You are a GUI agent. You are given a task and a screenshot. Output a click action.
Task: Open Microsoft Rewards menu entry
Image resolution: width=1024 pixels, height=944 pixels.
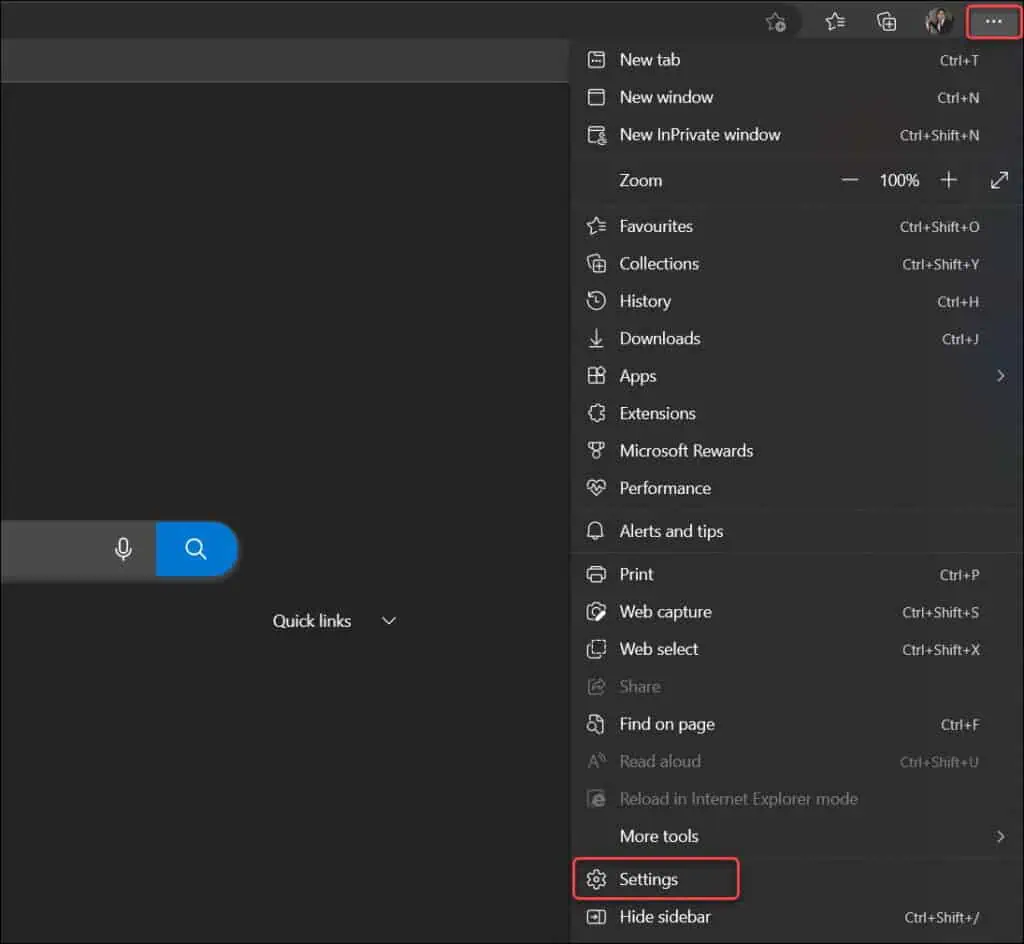[797, 450]
